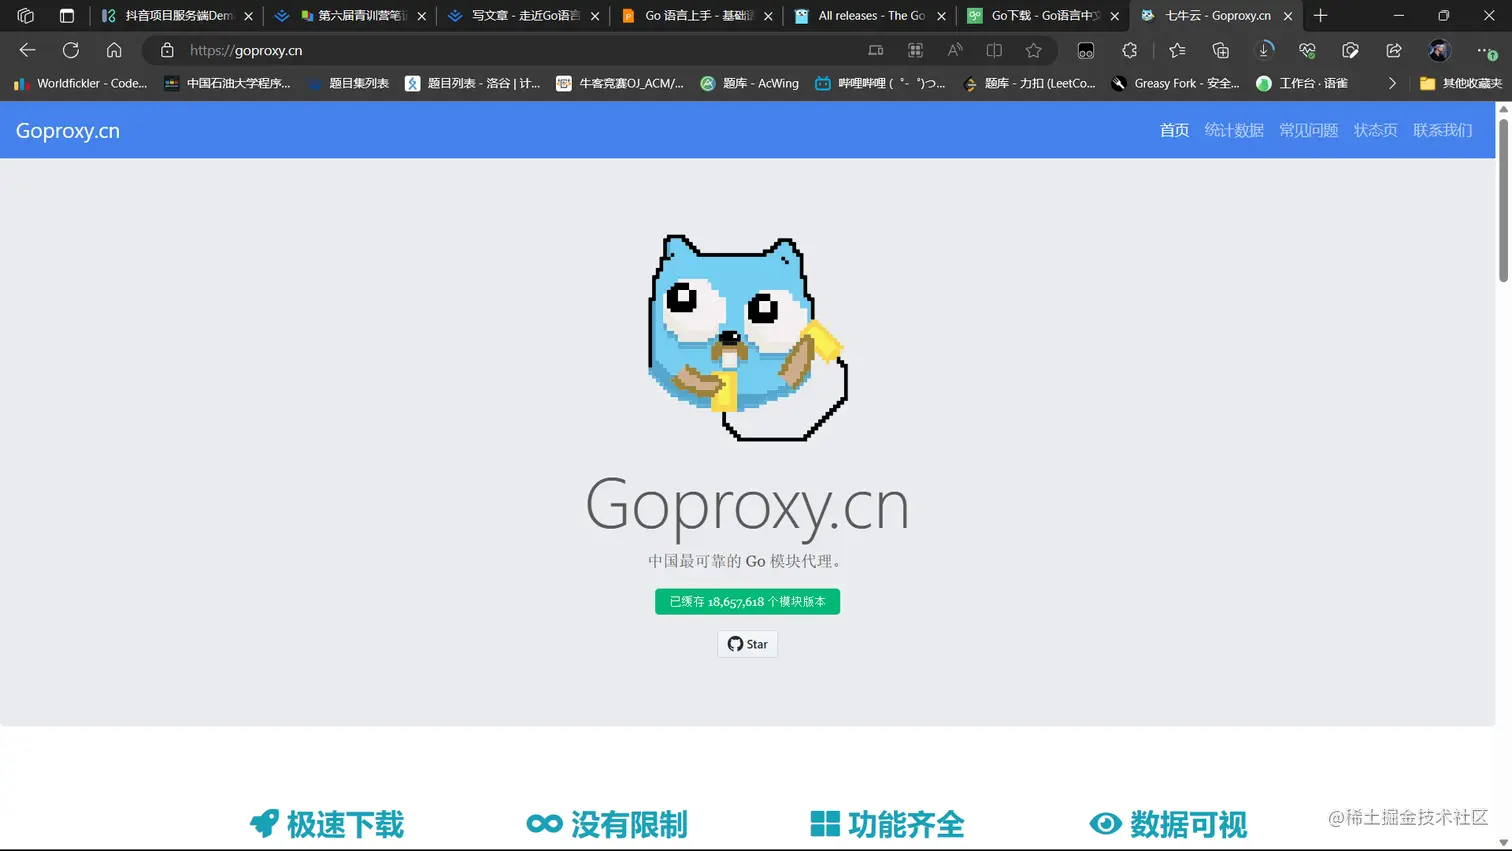Open 统计数据 in site navigation
The height and width of the screenshot is (851, 1512).
pyautogui.click(x=1234, y=130)
